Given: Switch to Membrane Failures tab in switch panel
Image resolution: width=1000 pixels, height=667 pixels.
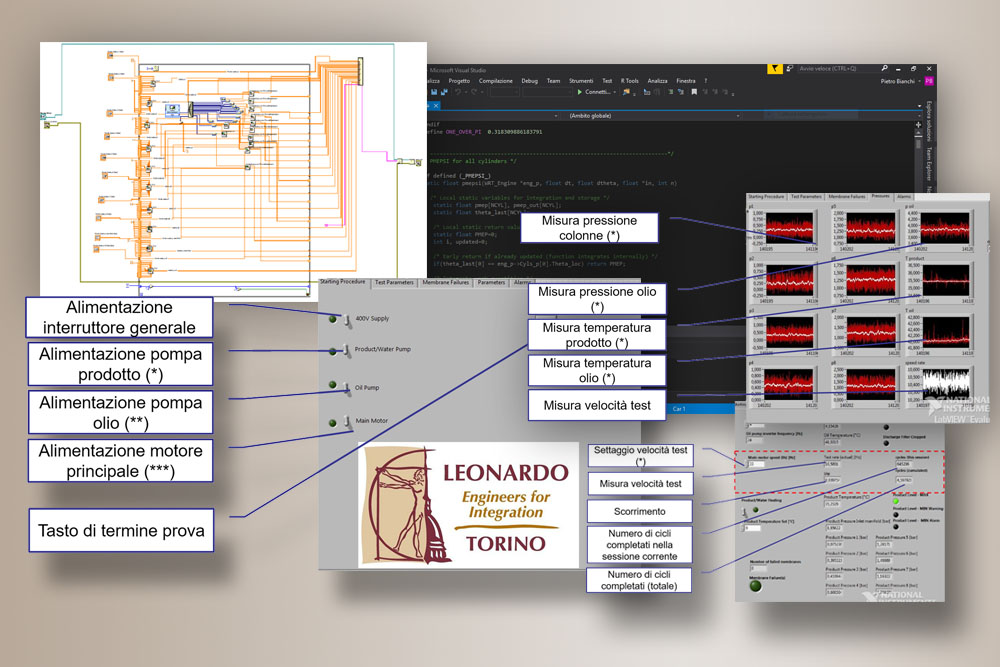Looking at the screenshot, I should tap(445, 282).
